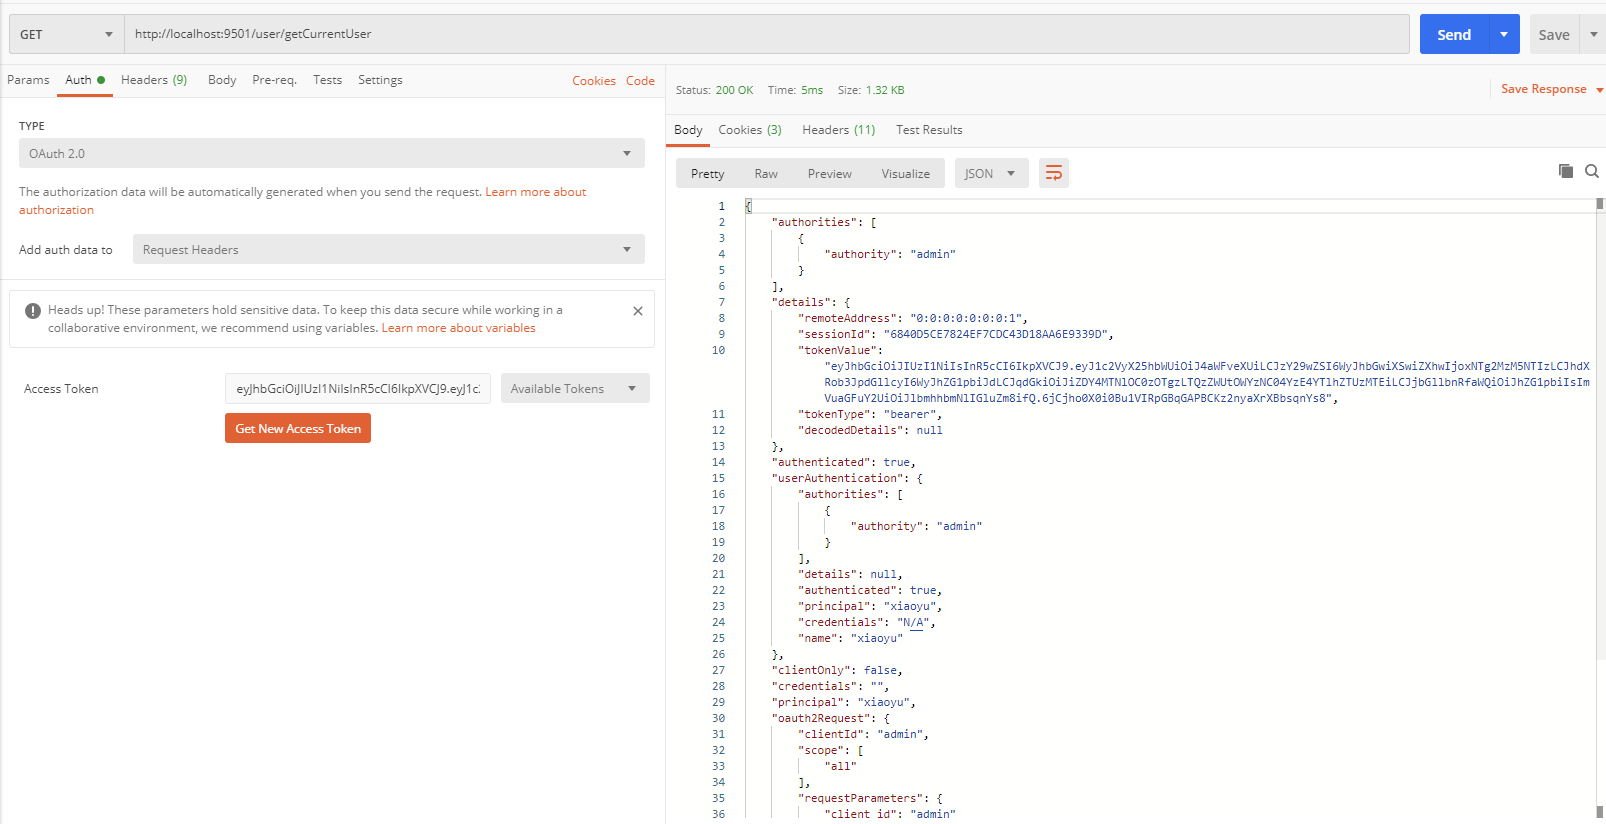Select the Raw view mode
Screen dimensions: 1606x824
pyautogui.click(x=766, y=173)
